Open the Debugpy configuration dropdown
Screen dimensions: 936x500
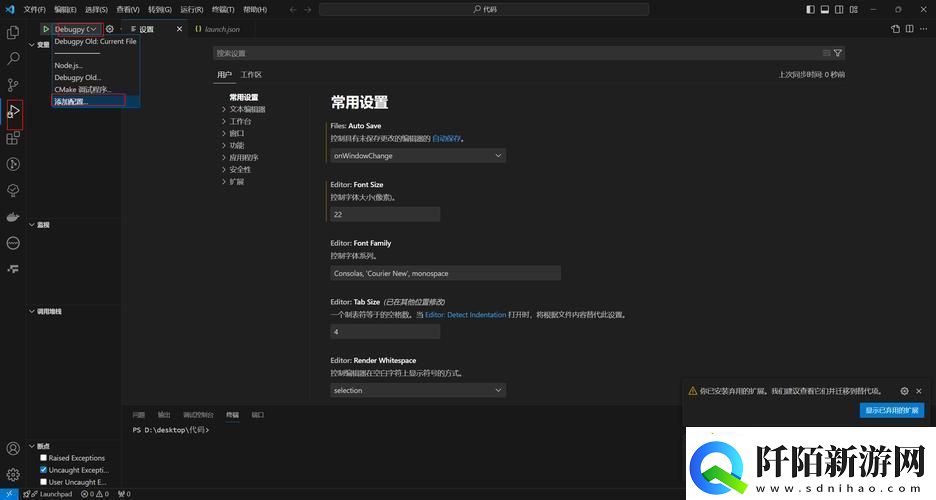point(75,29)
